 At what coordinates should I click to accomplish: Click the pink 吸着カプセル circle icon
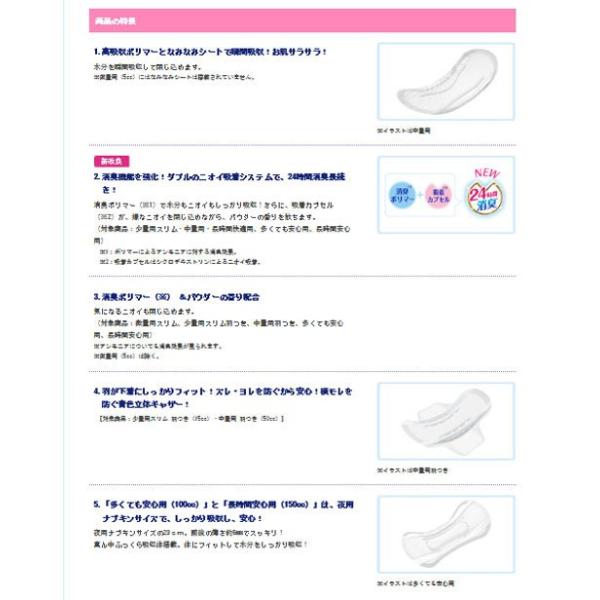[438, 196]
